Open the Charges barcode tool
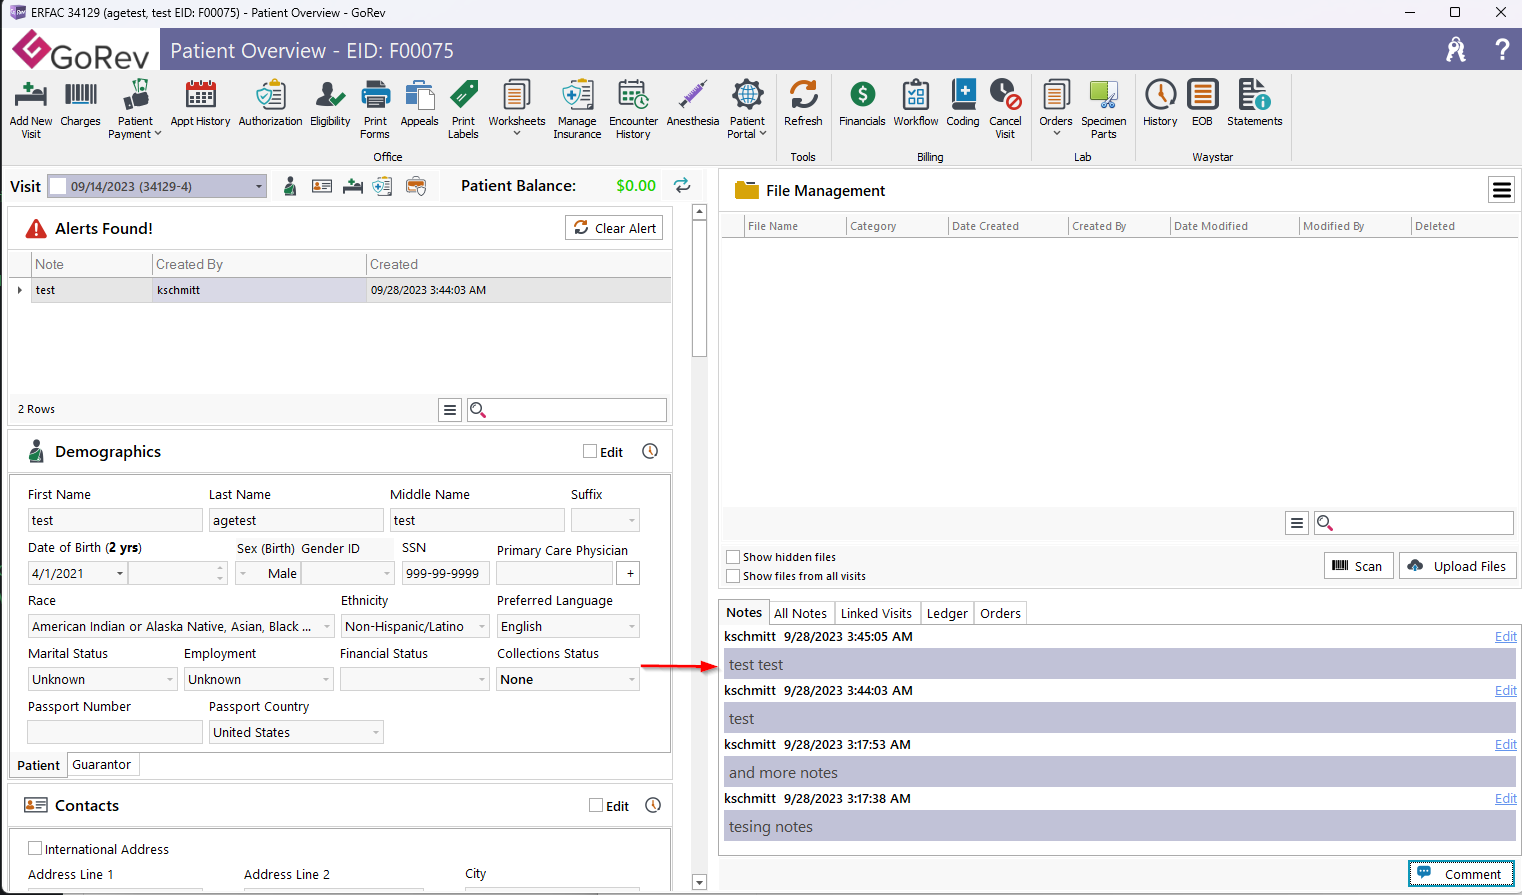Image resolution: width=1522 pixels, height=895 pixels. 80,104
